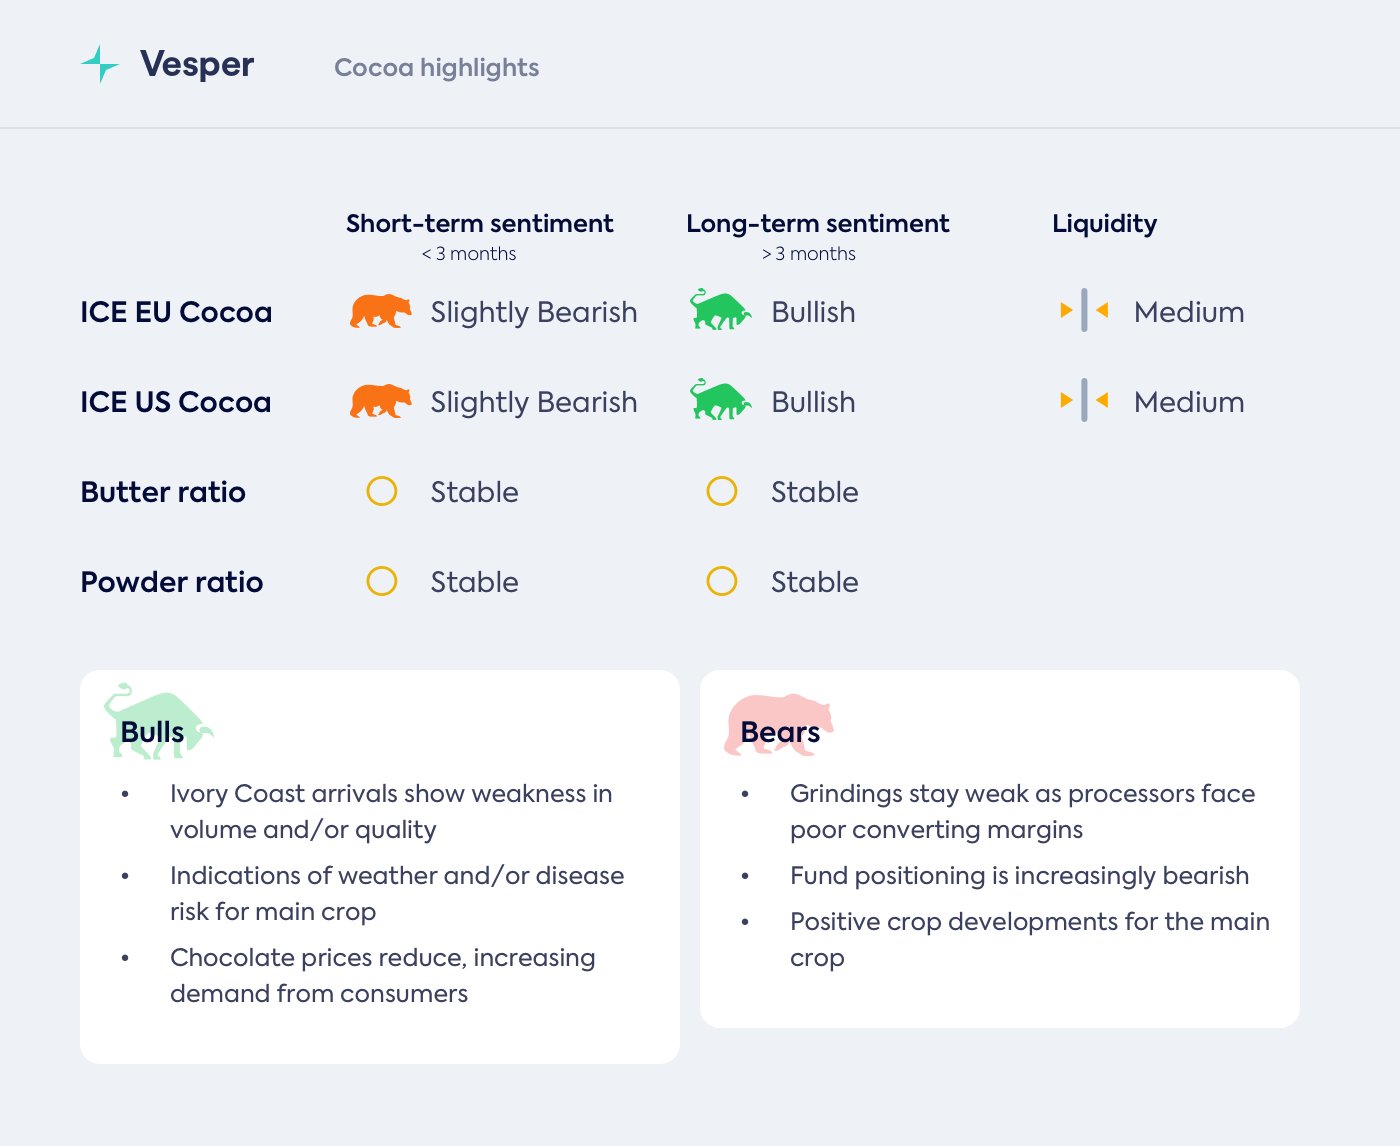1400x1146 pixels.
Task: Click the Fund positioning is increasingly bearish bullet
Action: click(1019, 876)
